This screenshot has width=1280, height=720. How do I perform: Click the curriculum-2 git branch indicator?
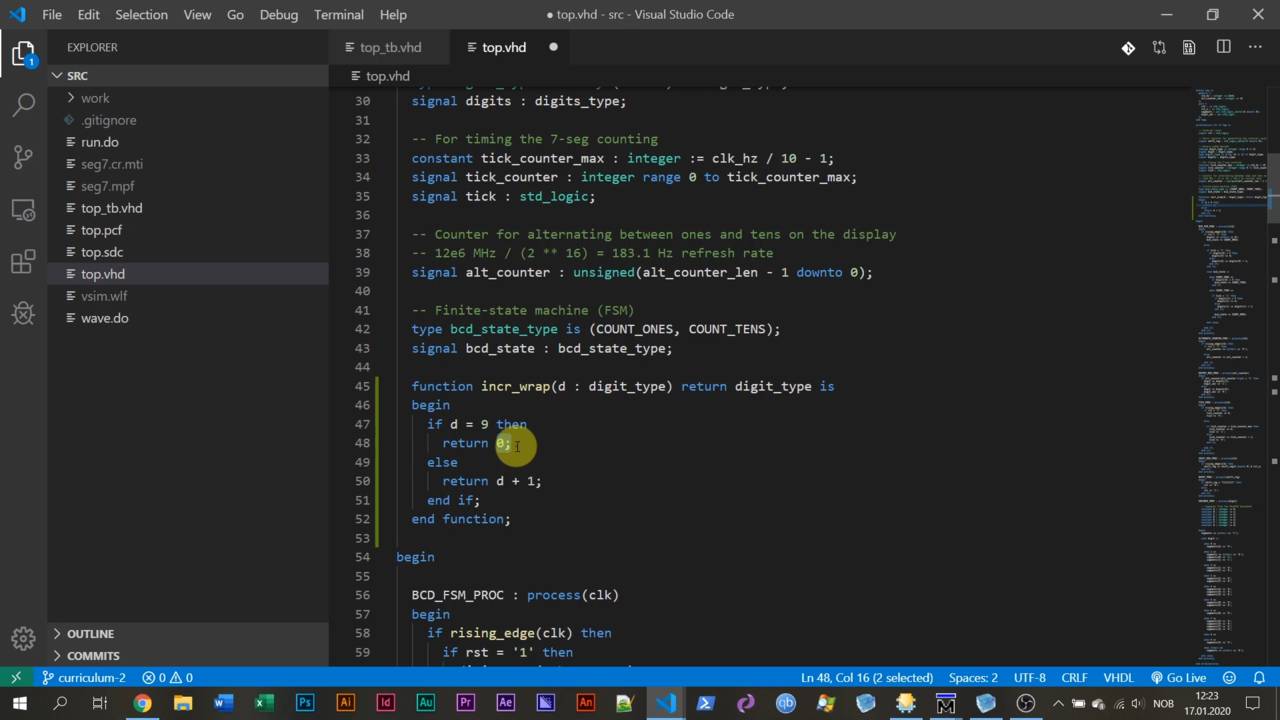(x=83, y=677)
